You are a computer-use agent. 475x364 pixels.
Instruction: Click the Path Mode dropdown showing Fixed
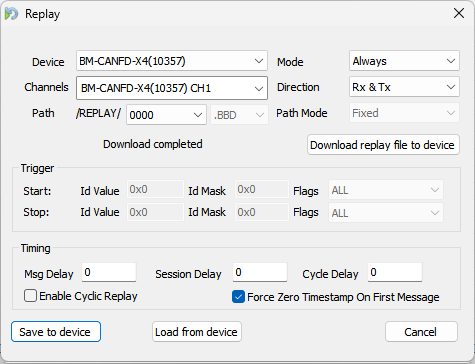tap(404, 113)
